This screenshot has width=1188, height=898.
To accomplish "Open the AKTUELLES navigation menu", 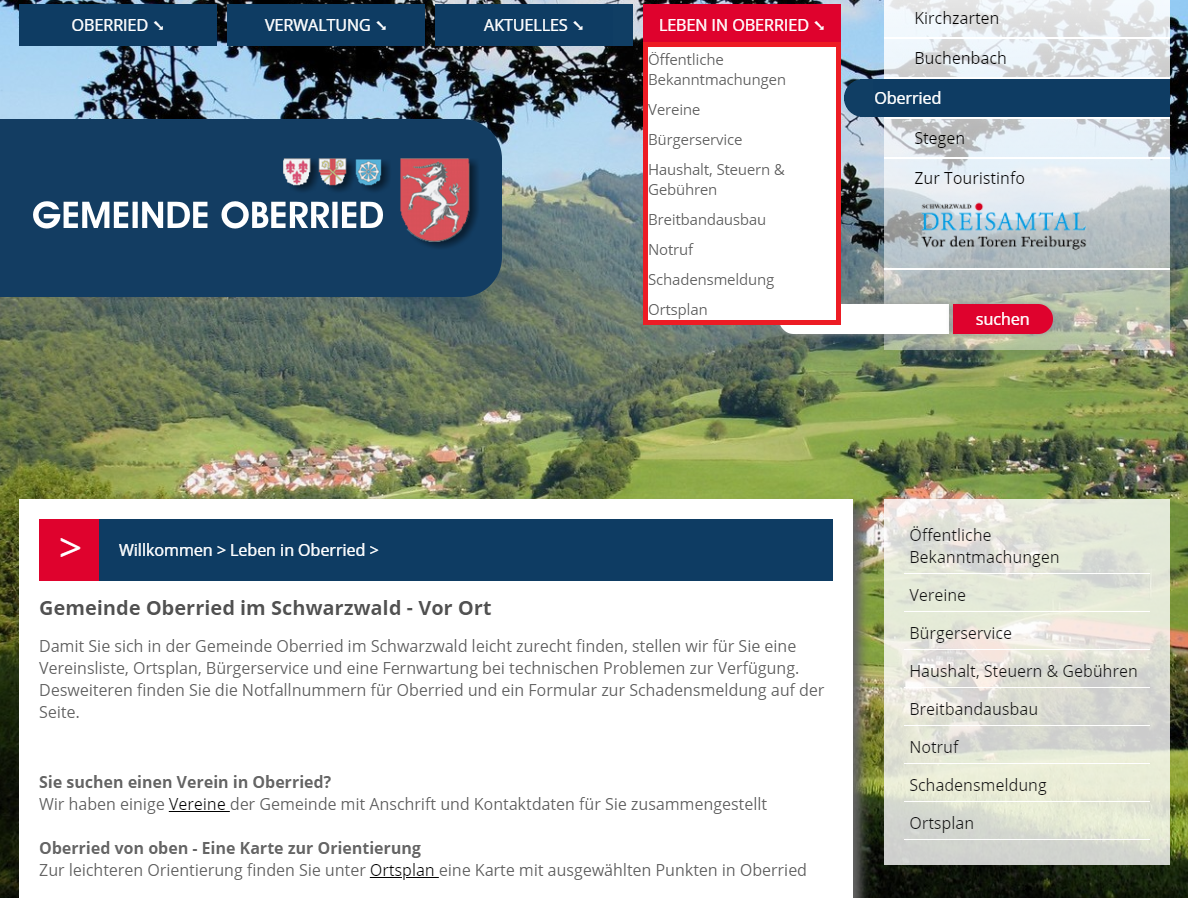I will point(533,25).
